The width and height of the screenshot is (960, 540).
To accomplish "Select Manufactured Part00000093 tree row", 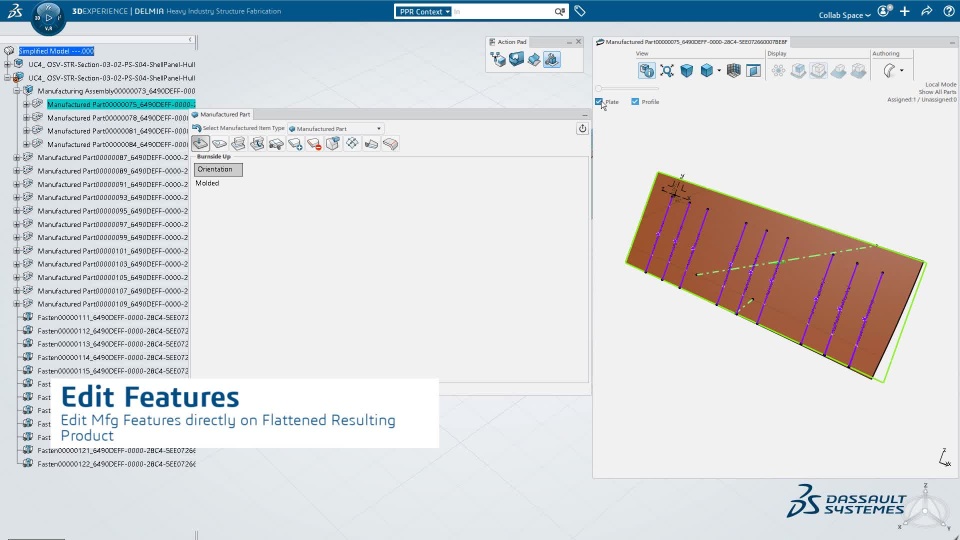I will [x=113, y=197].
